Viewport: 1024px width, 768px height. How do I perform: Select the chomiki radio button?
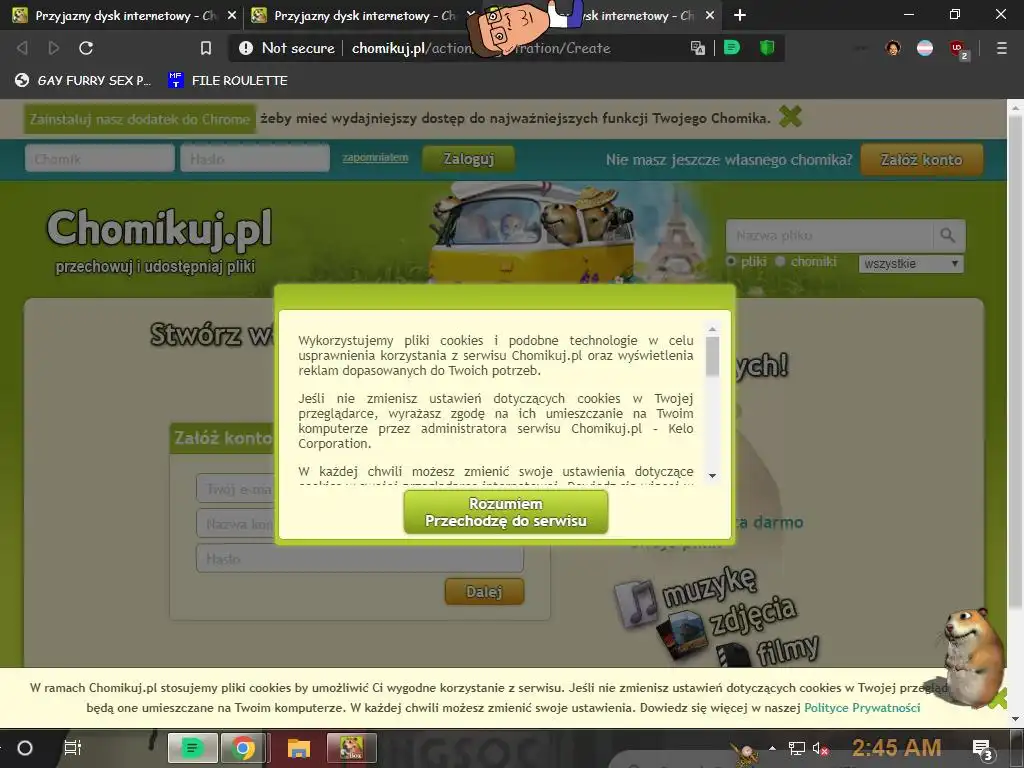coord(780,261)
